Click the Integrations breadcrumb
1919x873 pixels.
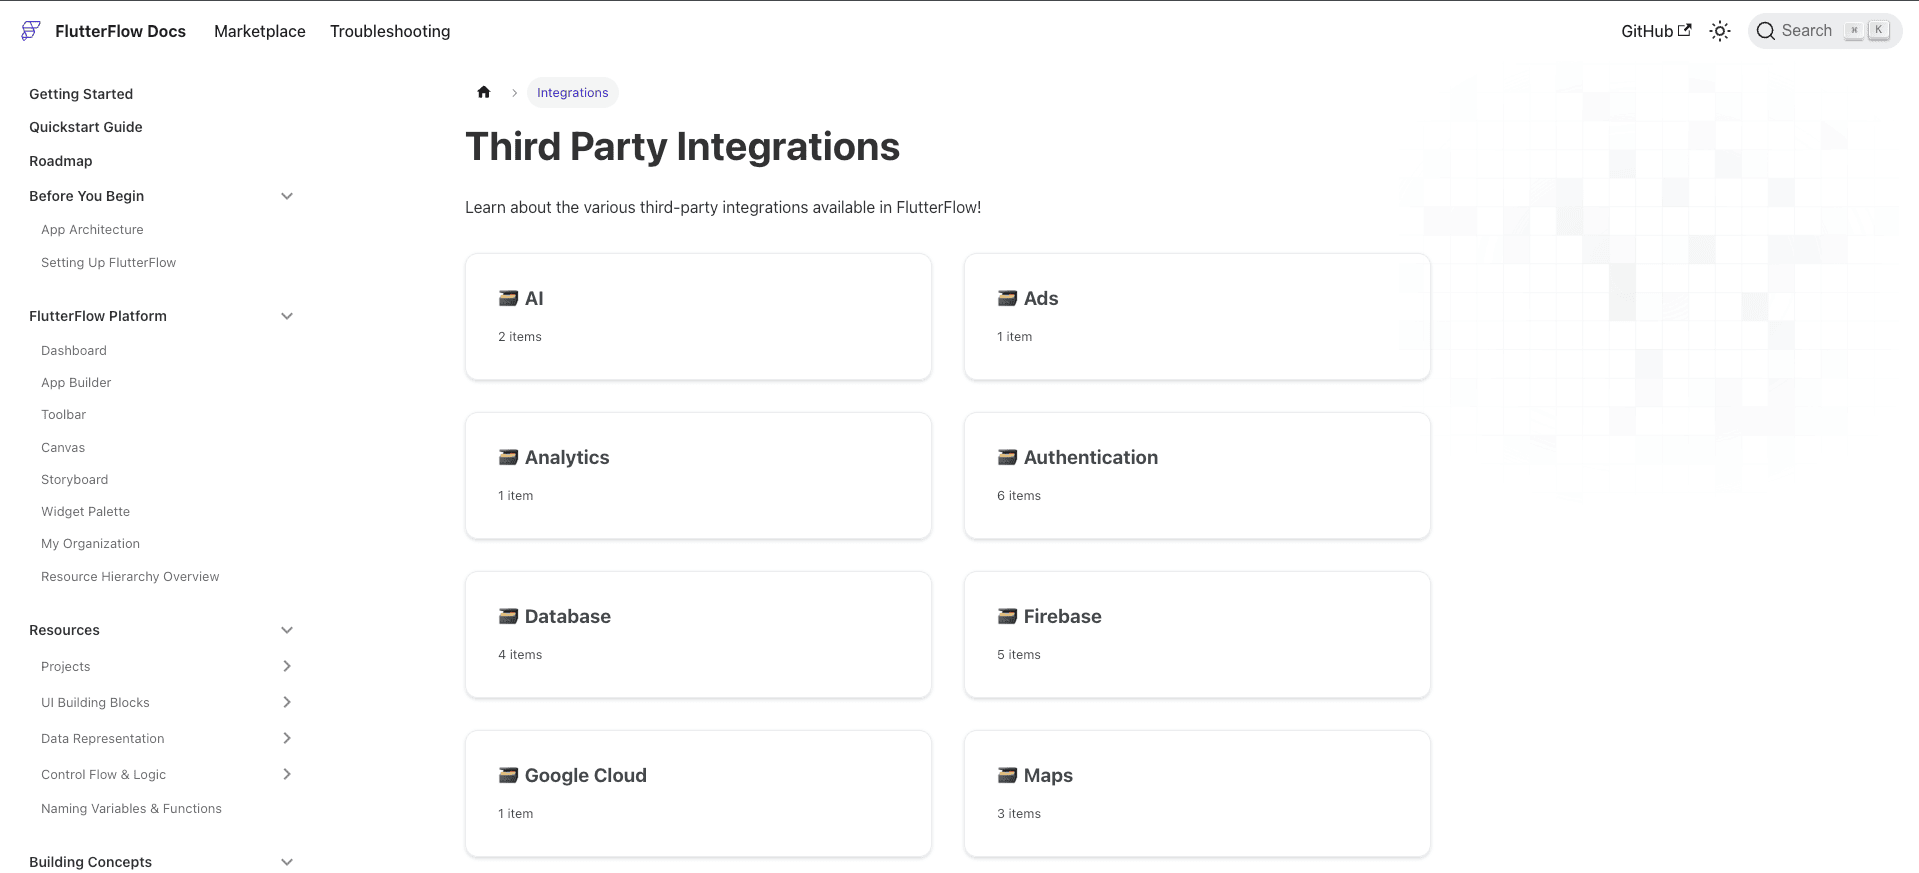coord(572,92)
